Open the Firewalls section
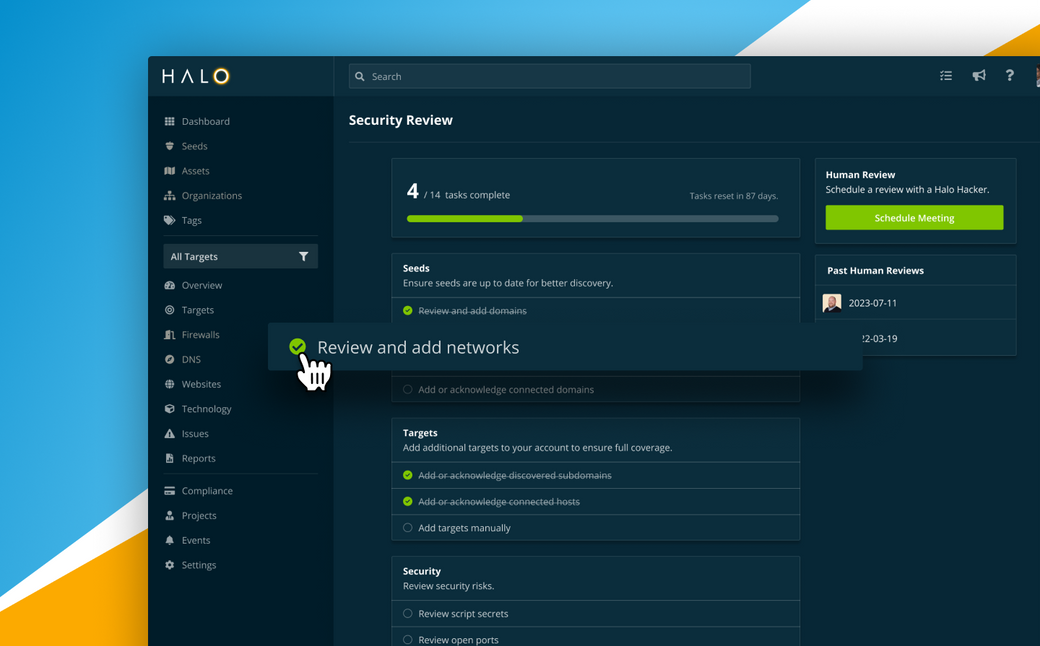The width and height of the screenshot is (1040, 646). [199, 334]
